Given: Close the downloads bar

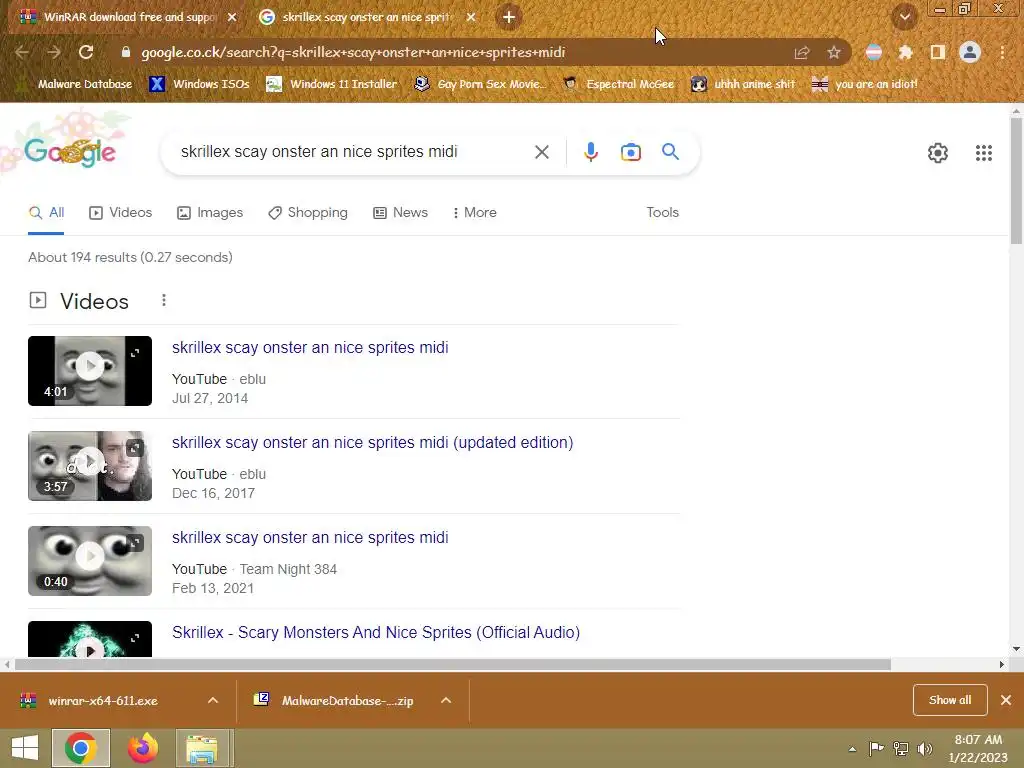Looking at the screenshot, I should 1006,700.
